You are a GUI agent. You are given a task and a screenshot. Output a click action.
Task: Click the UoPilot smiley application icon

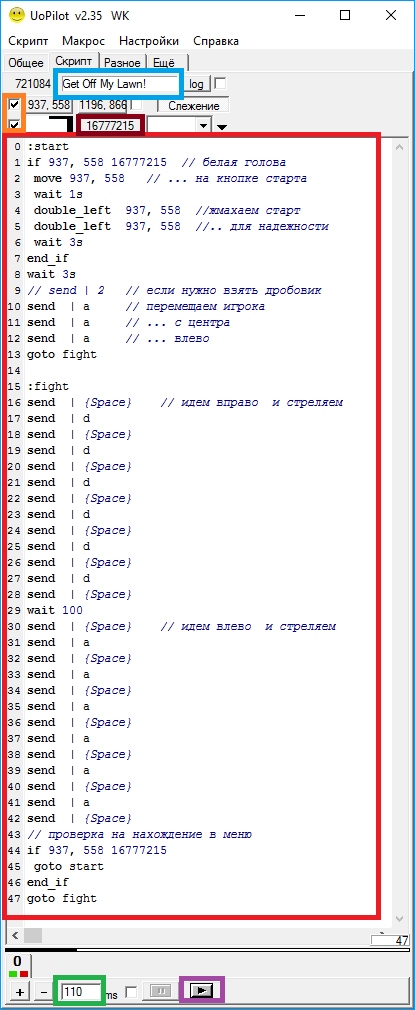click(17, 15)
